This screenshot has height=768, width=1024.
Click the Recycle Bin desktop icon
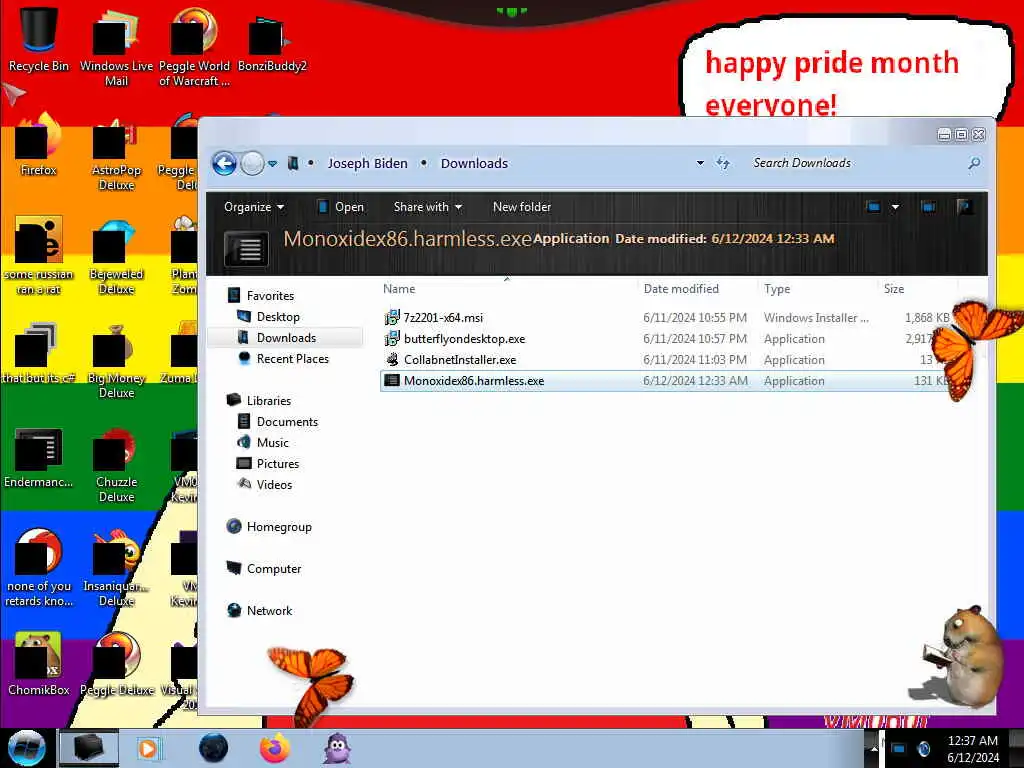(x=39, y=38)
